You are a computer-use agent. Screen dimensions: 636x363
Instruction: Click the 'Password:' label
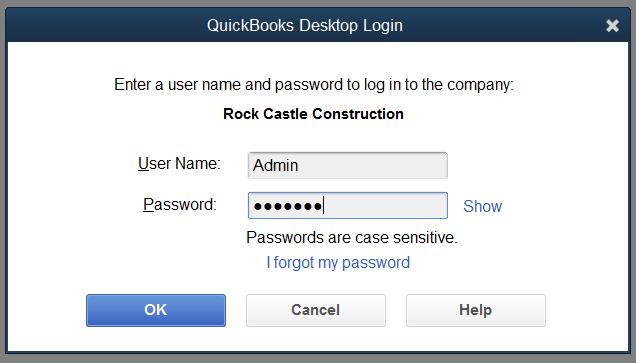tap(180, 204)
